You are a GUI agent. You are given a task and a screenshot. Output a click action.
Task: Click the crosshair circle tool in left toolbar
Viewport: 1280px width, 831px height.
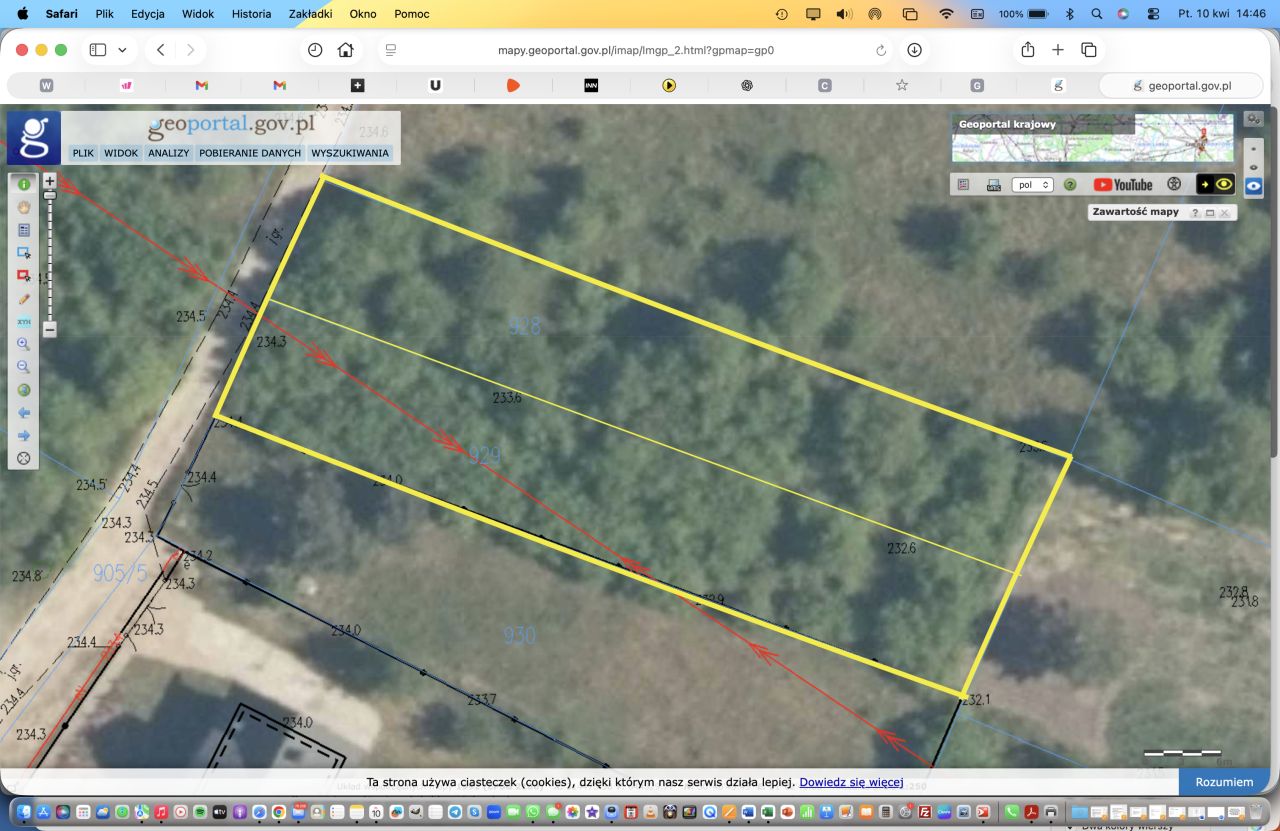coord(24,459)
